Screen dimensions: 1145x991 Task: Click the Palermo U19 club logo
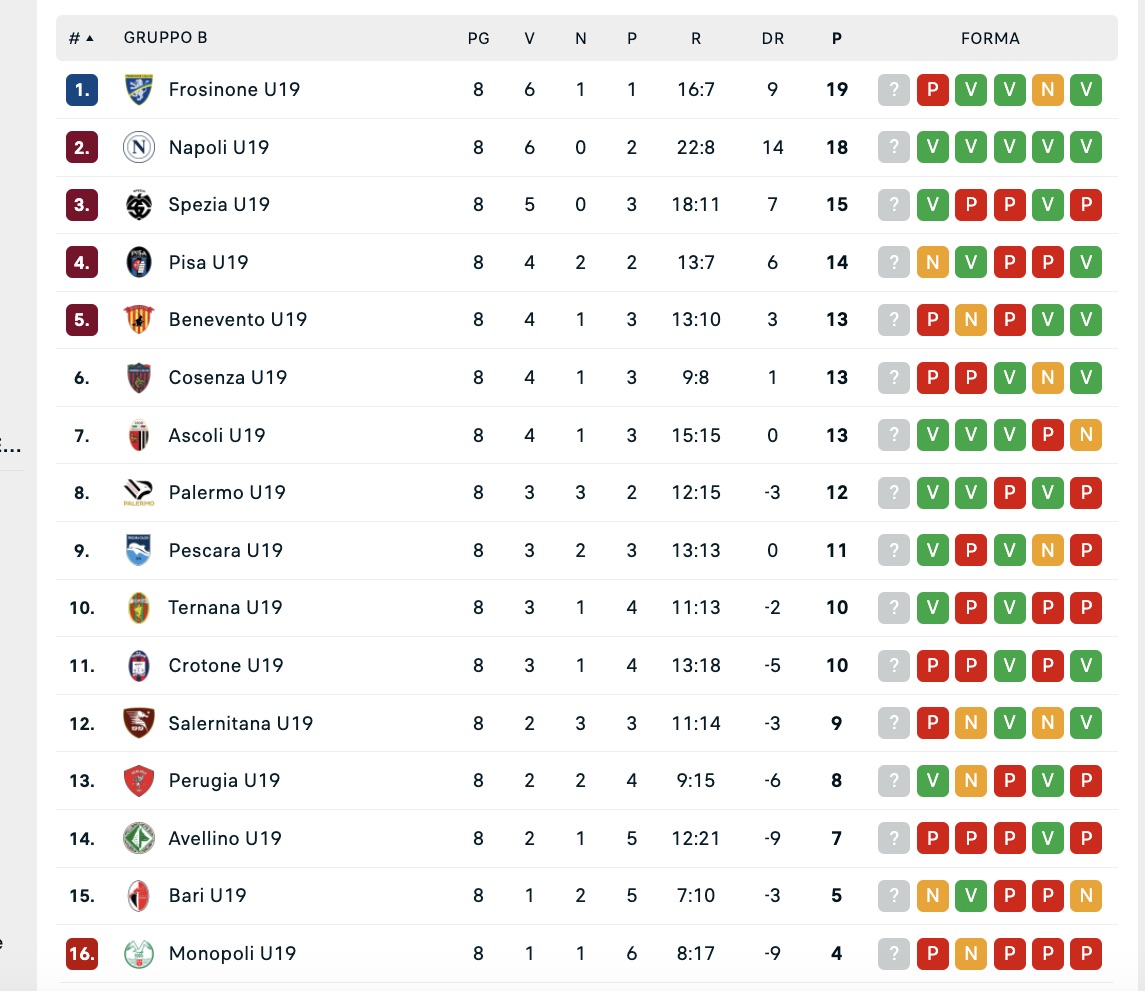(x=139, y=493)
